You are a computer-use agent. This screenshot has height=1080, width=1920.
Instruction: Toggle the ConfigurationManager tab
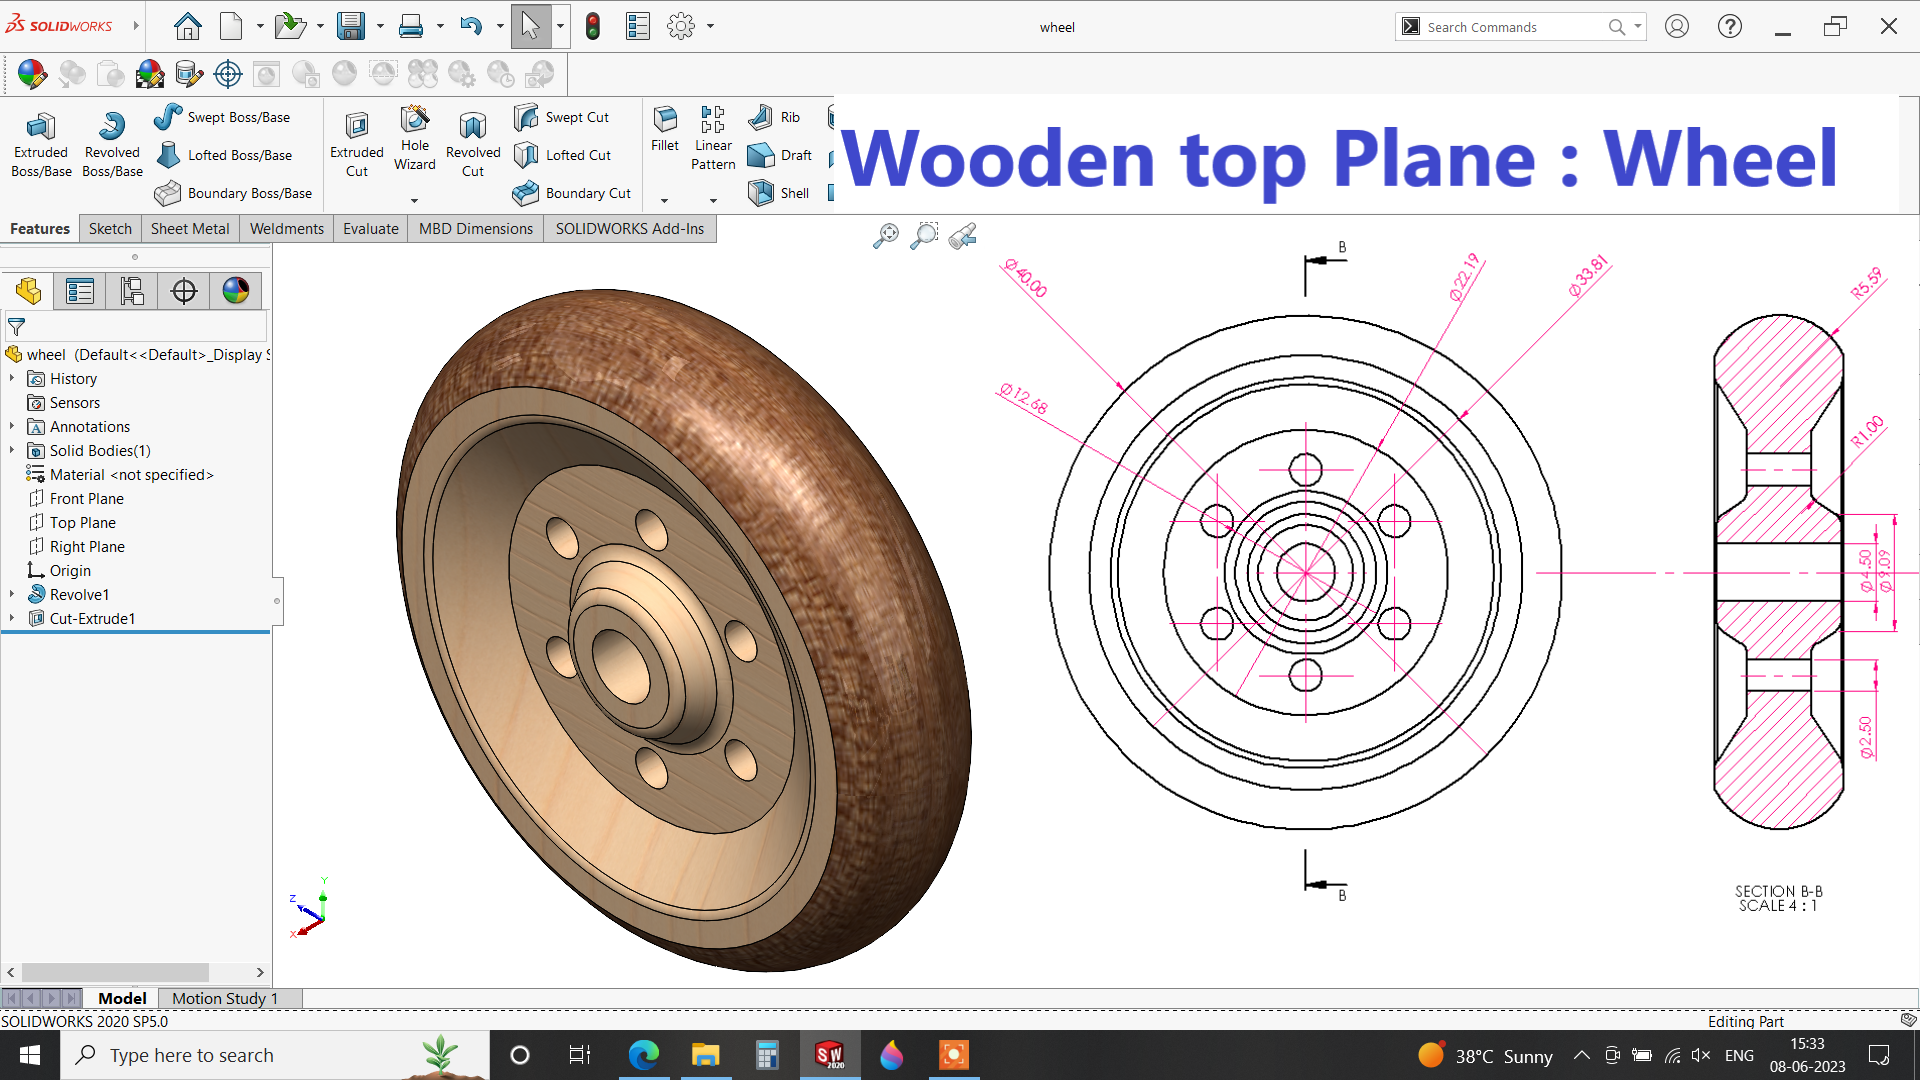[x=132, y=291]
